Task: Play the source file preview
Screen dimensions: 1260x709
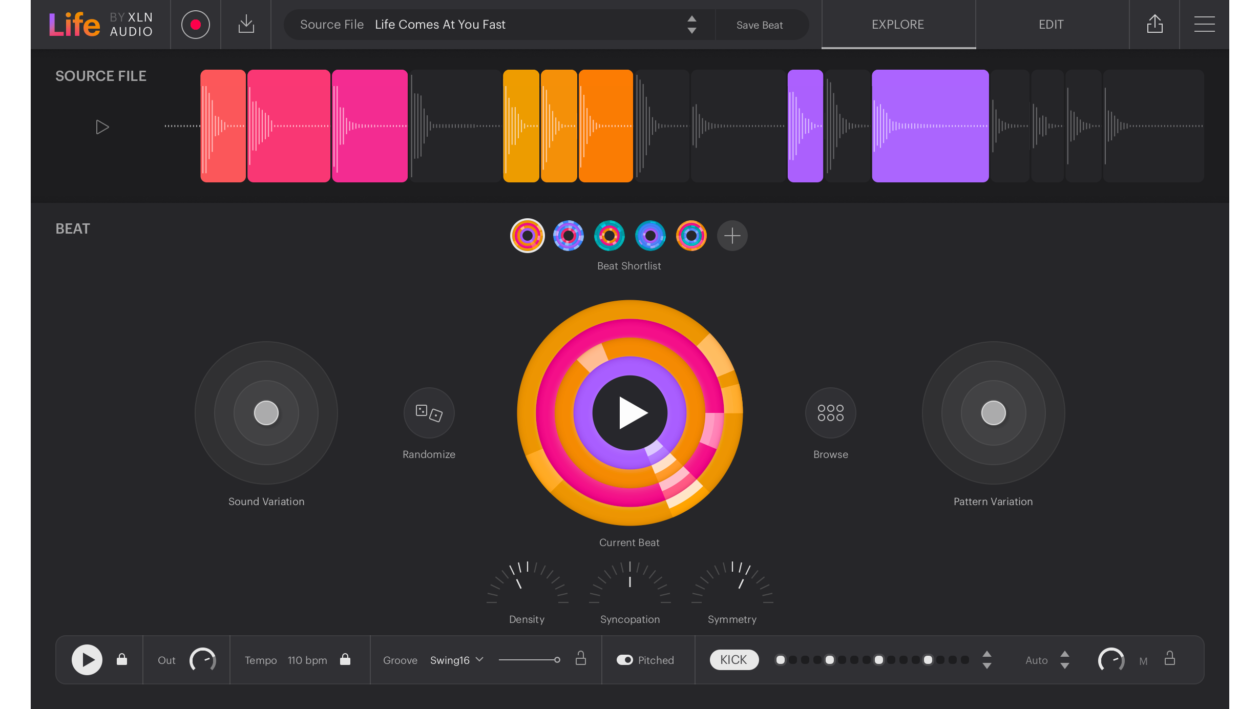Action: tap(102, 127)
